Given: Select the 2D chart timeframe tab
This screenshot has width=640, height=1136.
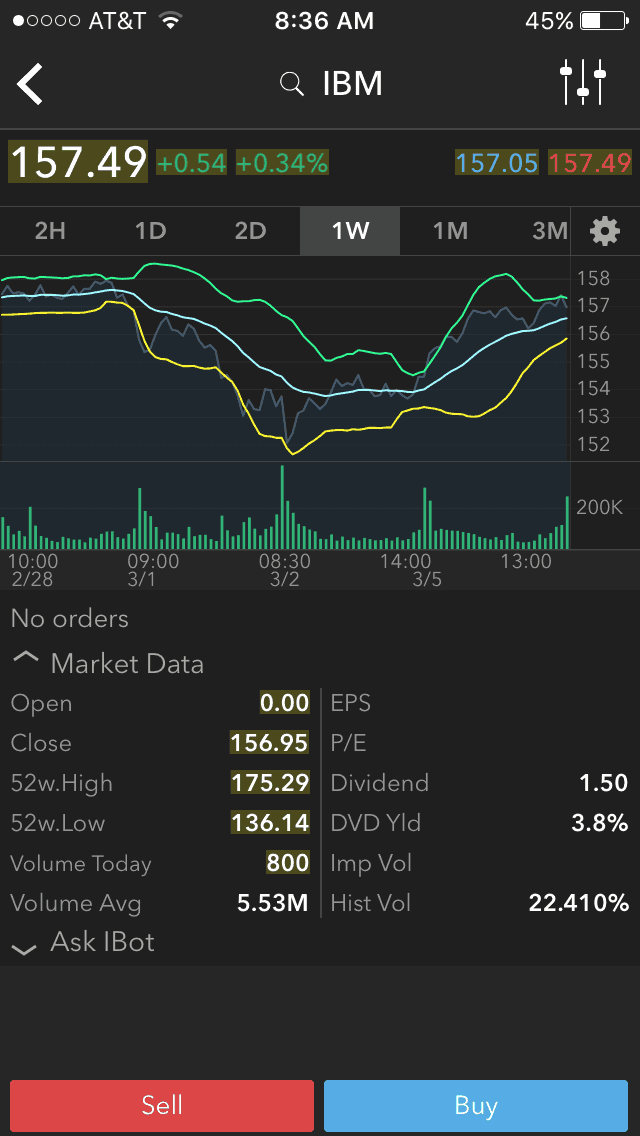Looking at the screenshot, I should (x=250, y=231).
